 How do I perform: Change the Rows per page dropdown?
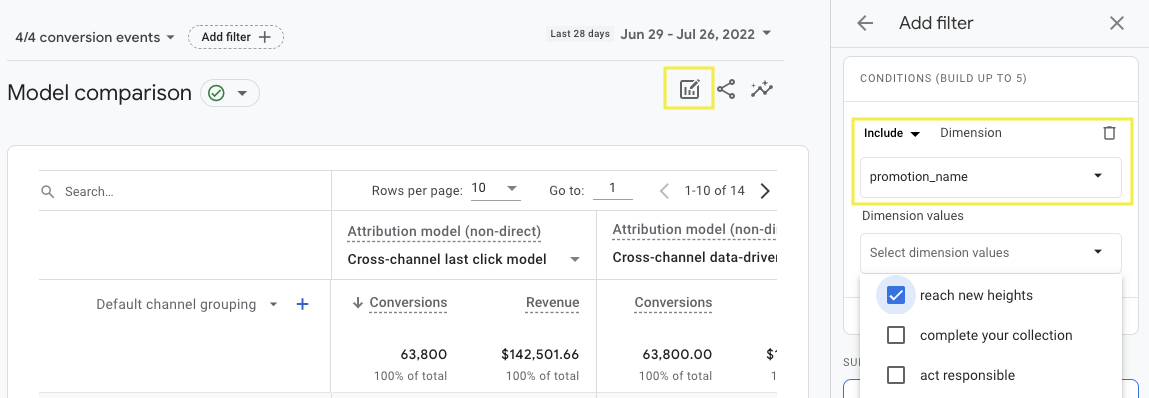[495, 189]
